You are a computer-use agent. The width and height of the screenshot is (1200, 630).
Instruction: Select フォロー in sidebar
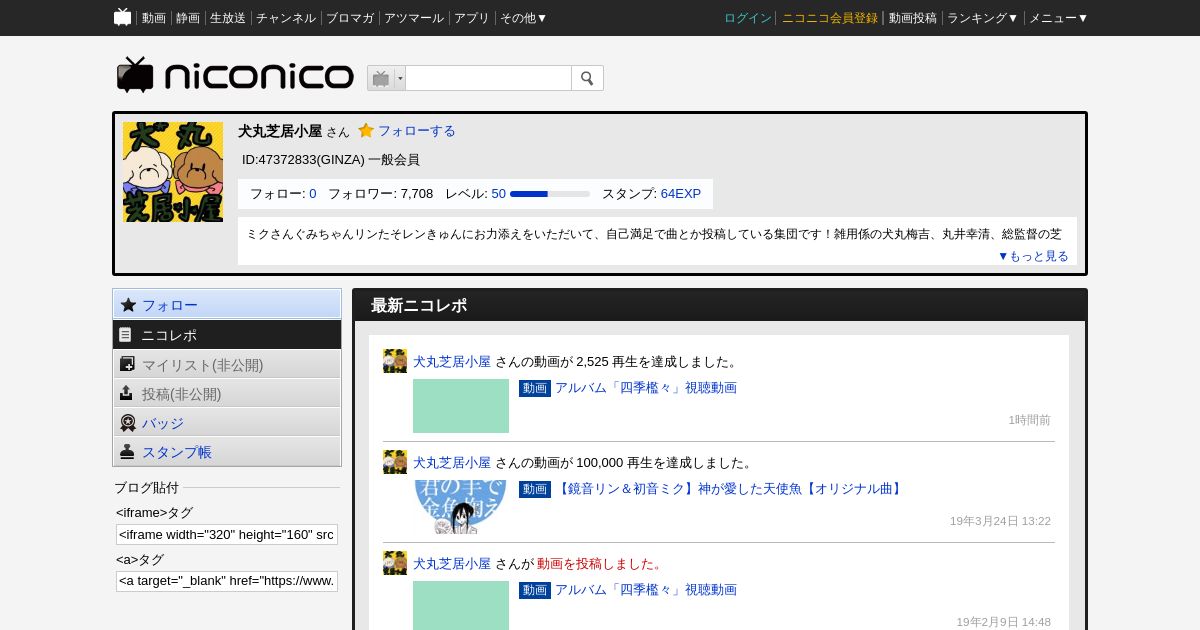pos(227,305)
